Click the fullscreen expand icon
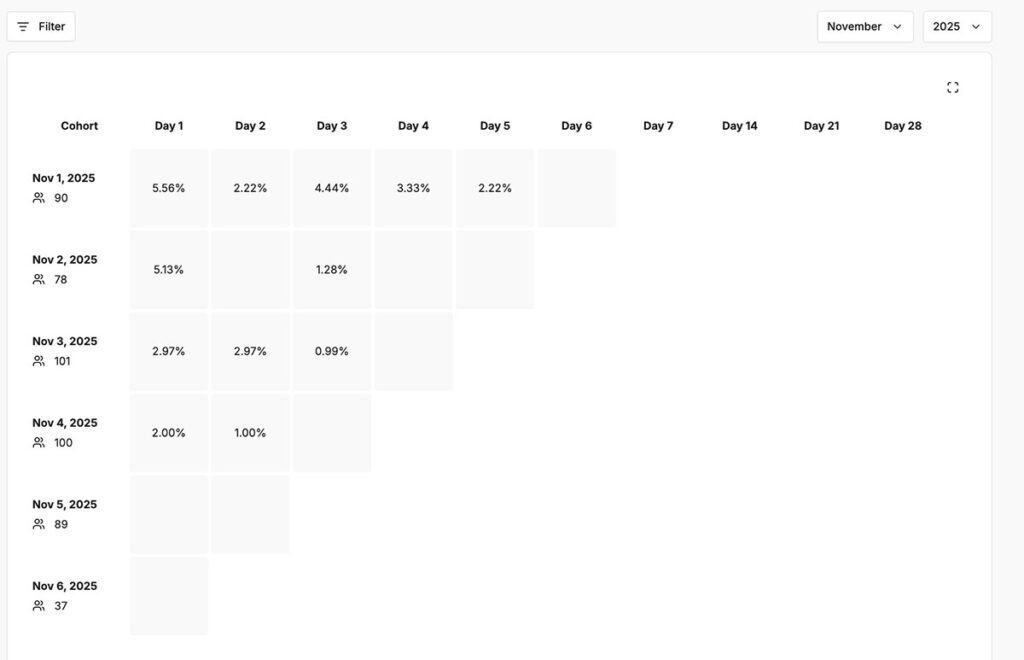The height and width of the screenshot is (660, 1024). 952,88
